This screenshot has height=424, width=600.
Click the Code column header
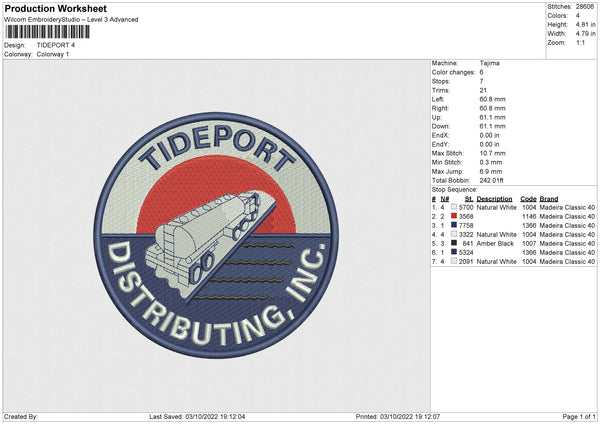529,198
